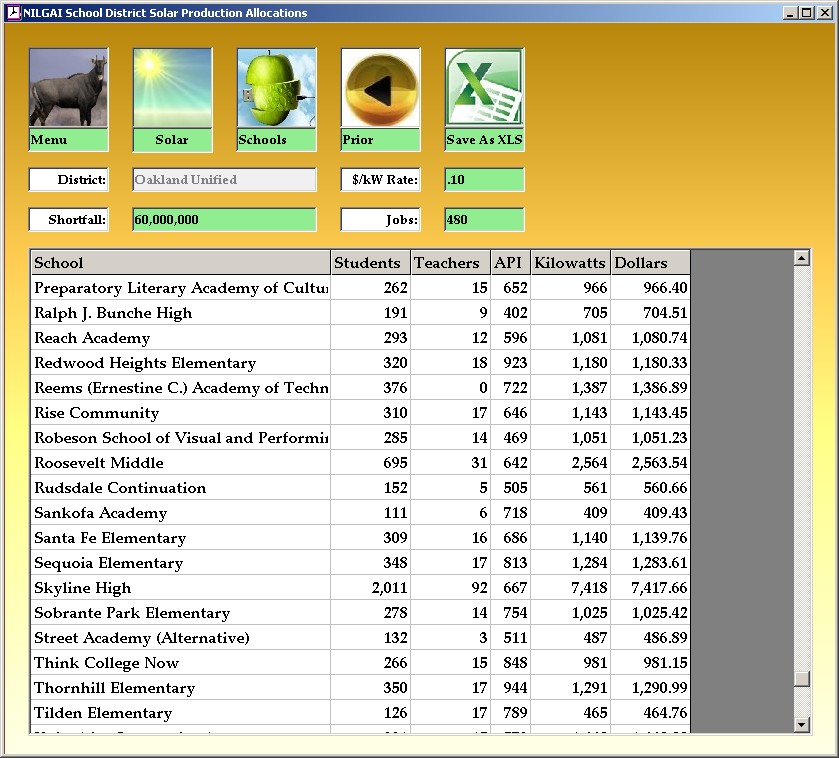Click Sequoia Elementary's Kilowatts value 1,284
839x758 pixels.
coord(589,563)
